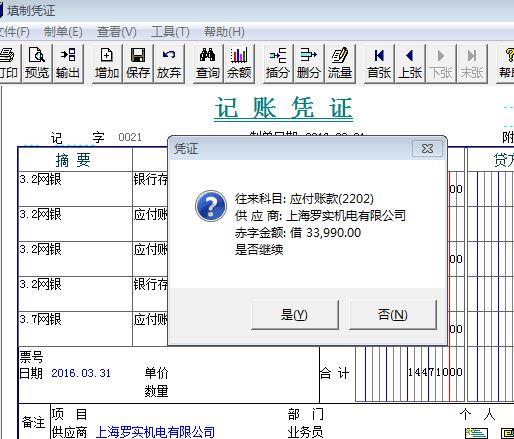Viewport: 514px width, 439px height.
Task: Open the 文件(F) menu
Action: coord(14,32)
